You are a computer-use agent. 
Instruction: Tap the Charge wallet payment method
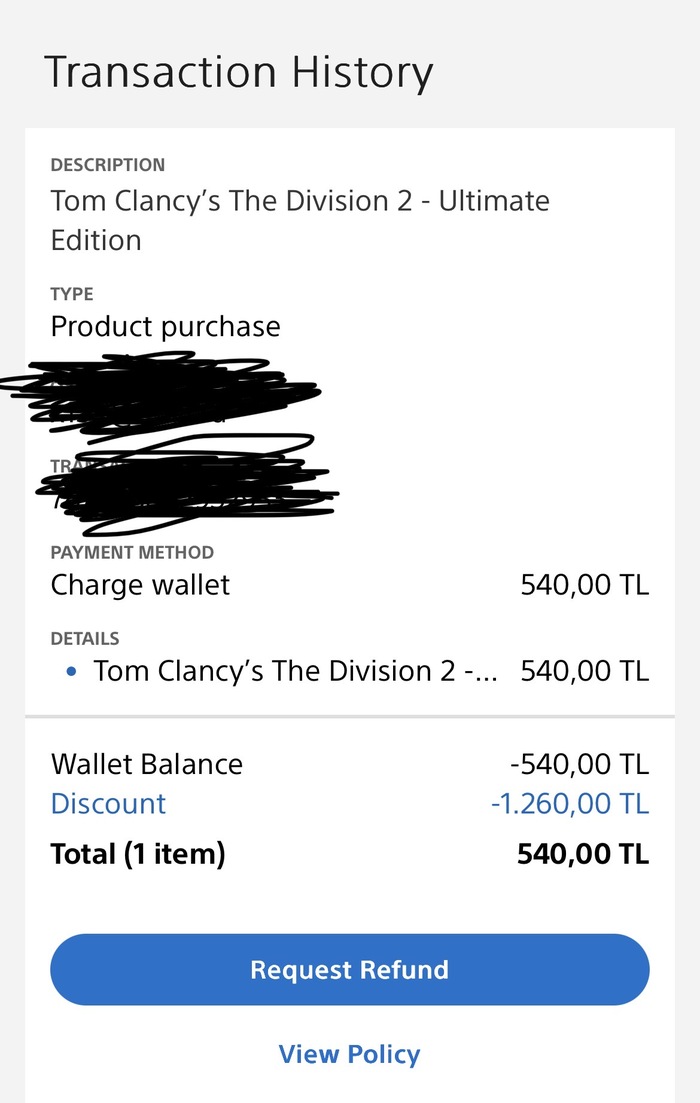click(140, 585)
